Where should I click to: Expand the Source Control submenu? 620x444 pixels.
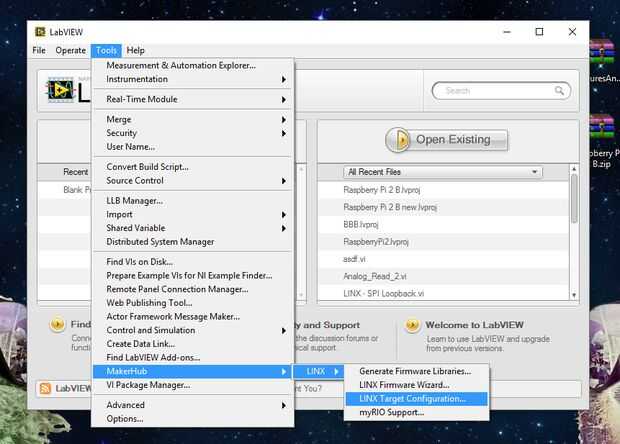[193, 181]
